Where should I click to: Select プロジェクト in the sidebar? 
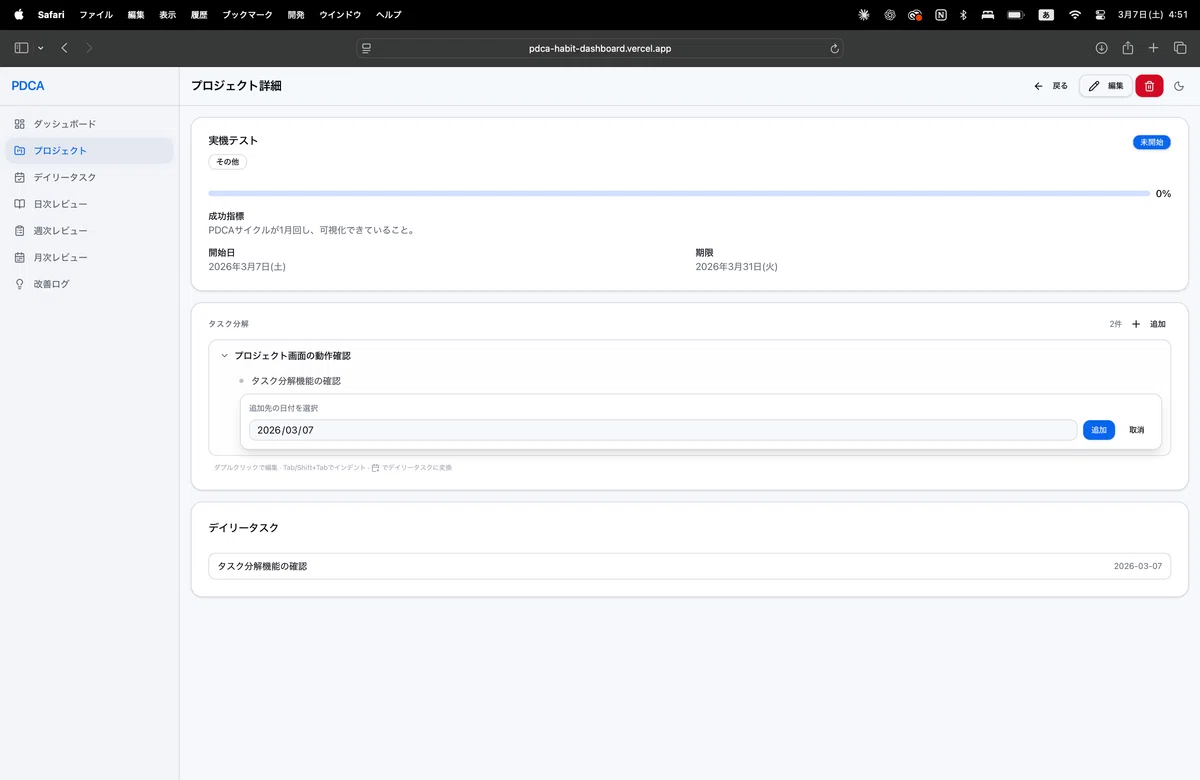pos(89,151)
